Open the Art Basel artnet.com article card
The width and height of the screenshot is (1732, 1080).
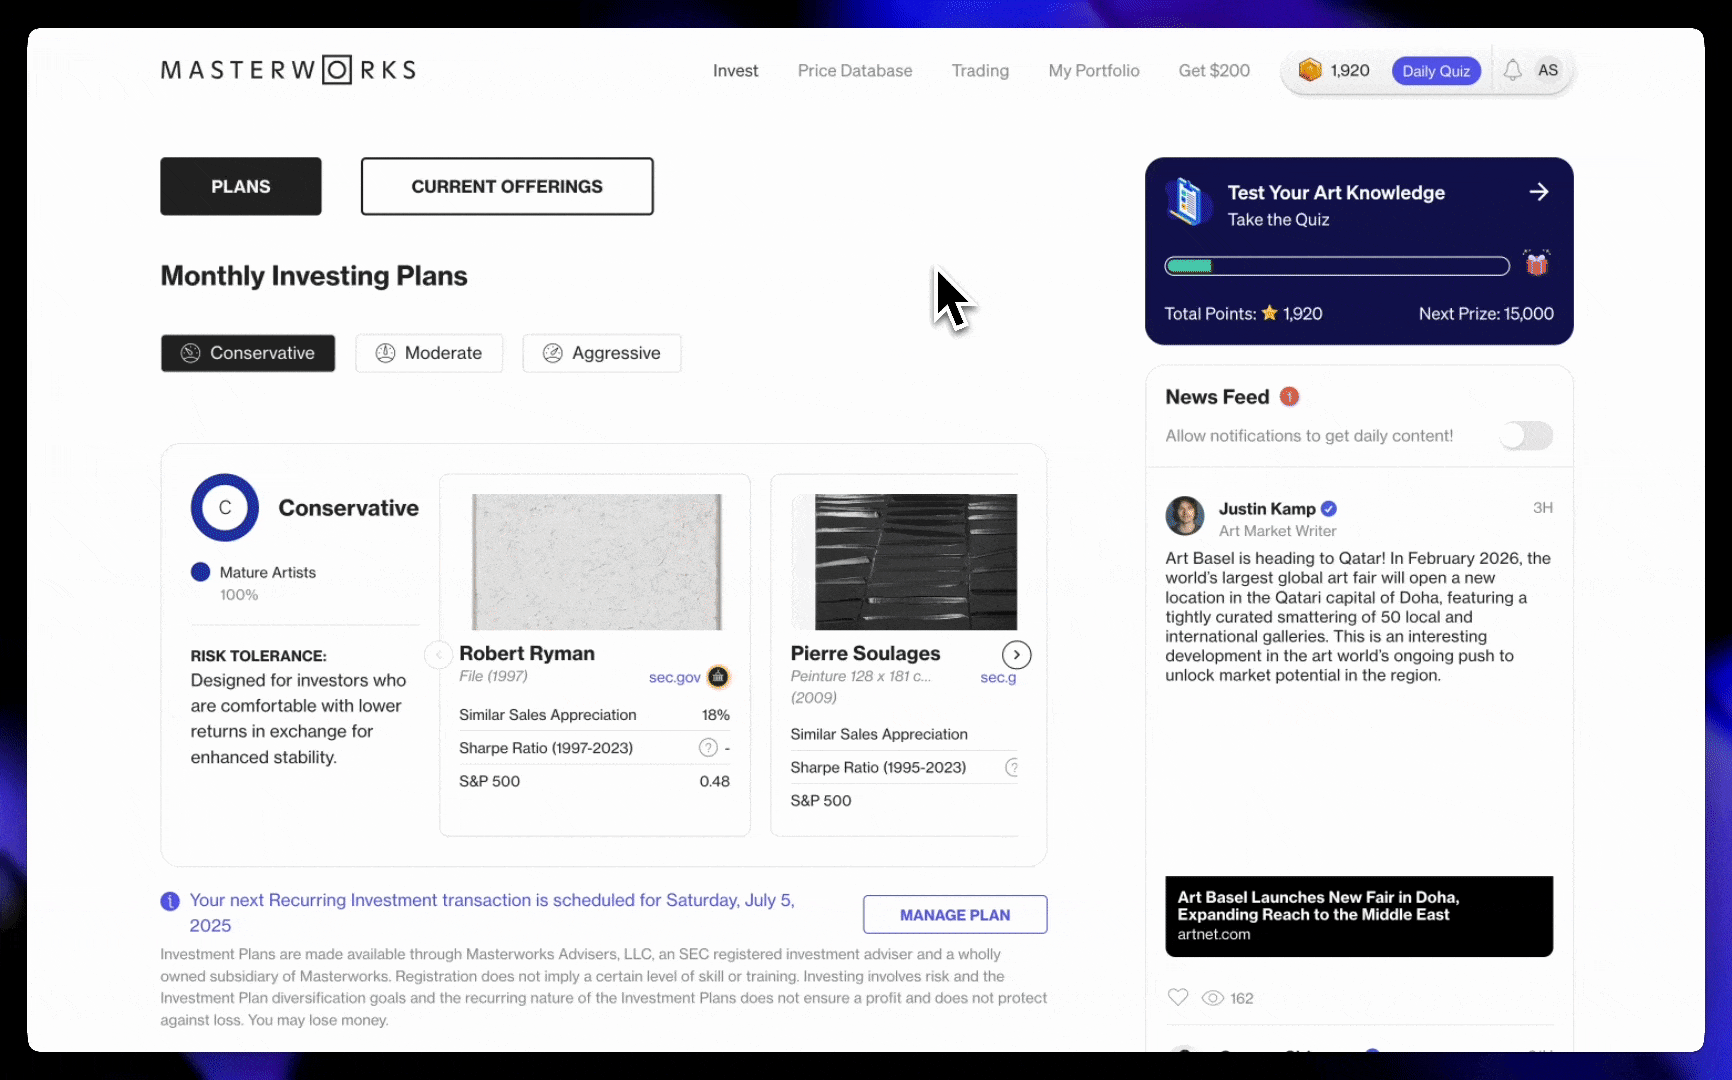[1359, 916]
